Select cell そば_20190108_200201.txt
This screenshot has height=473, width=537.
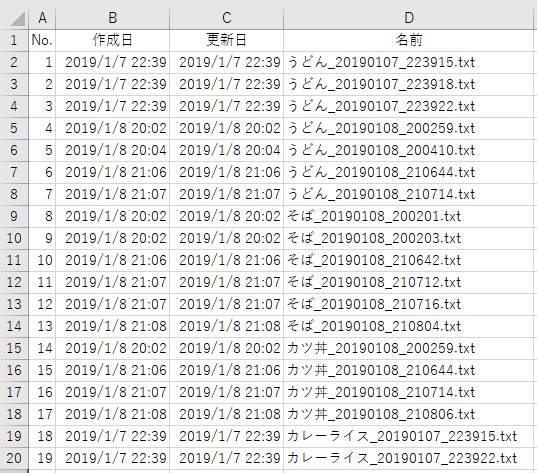coord(409,216)
